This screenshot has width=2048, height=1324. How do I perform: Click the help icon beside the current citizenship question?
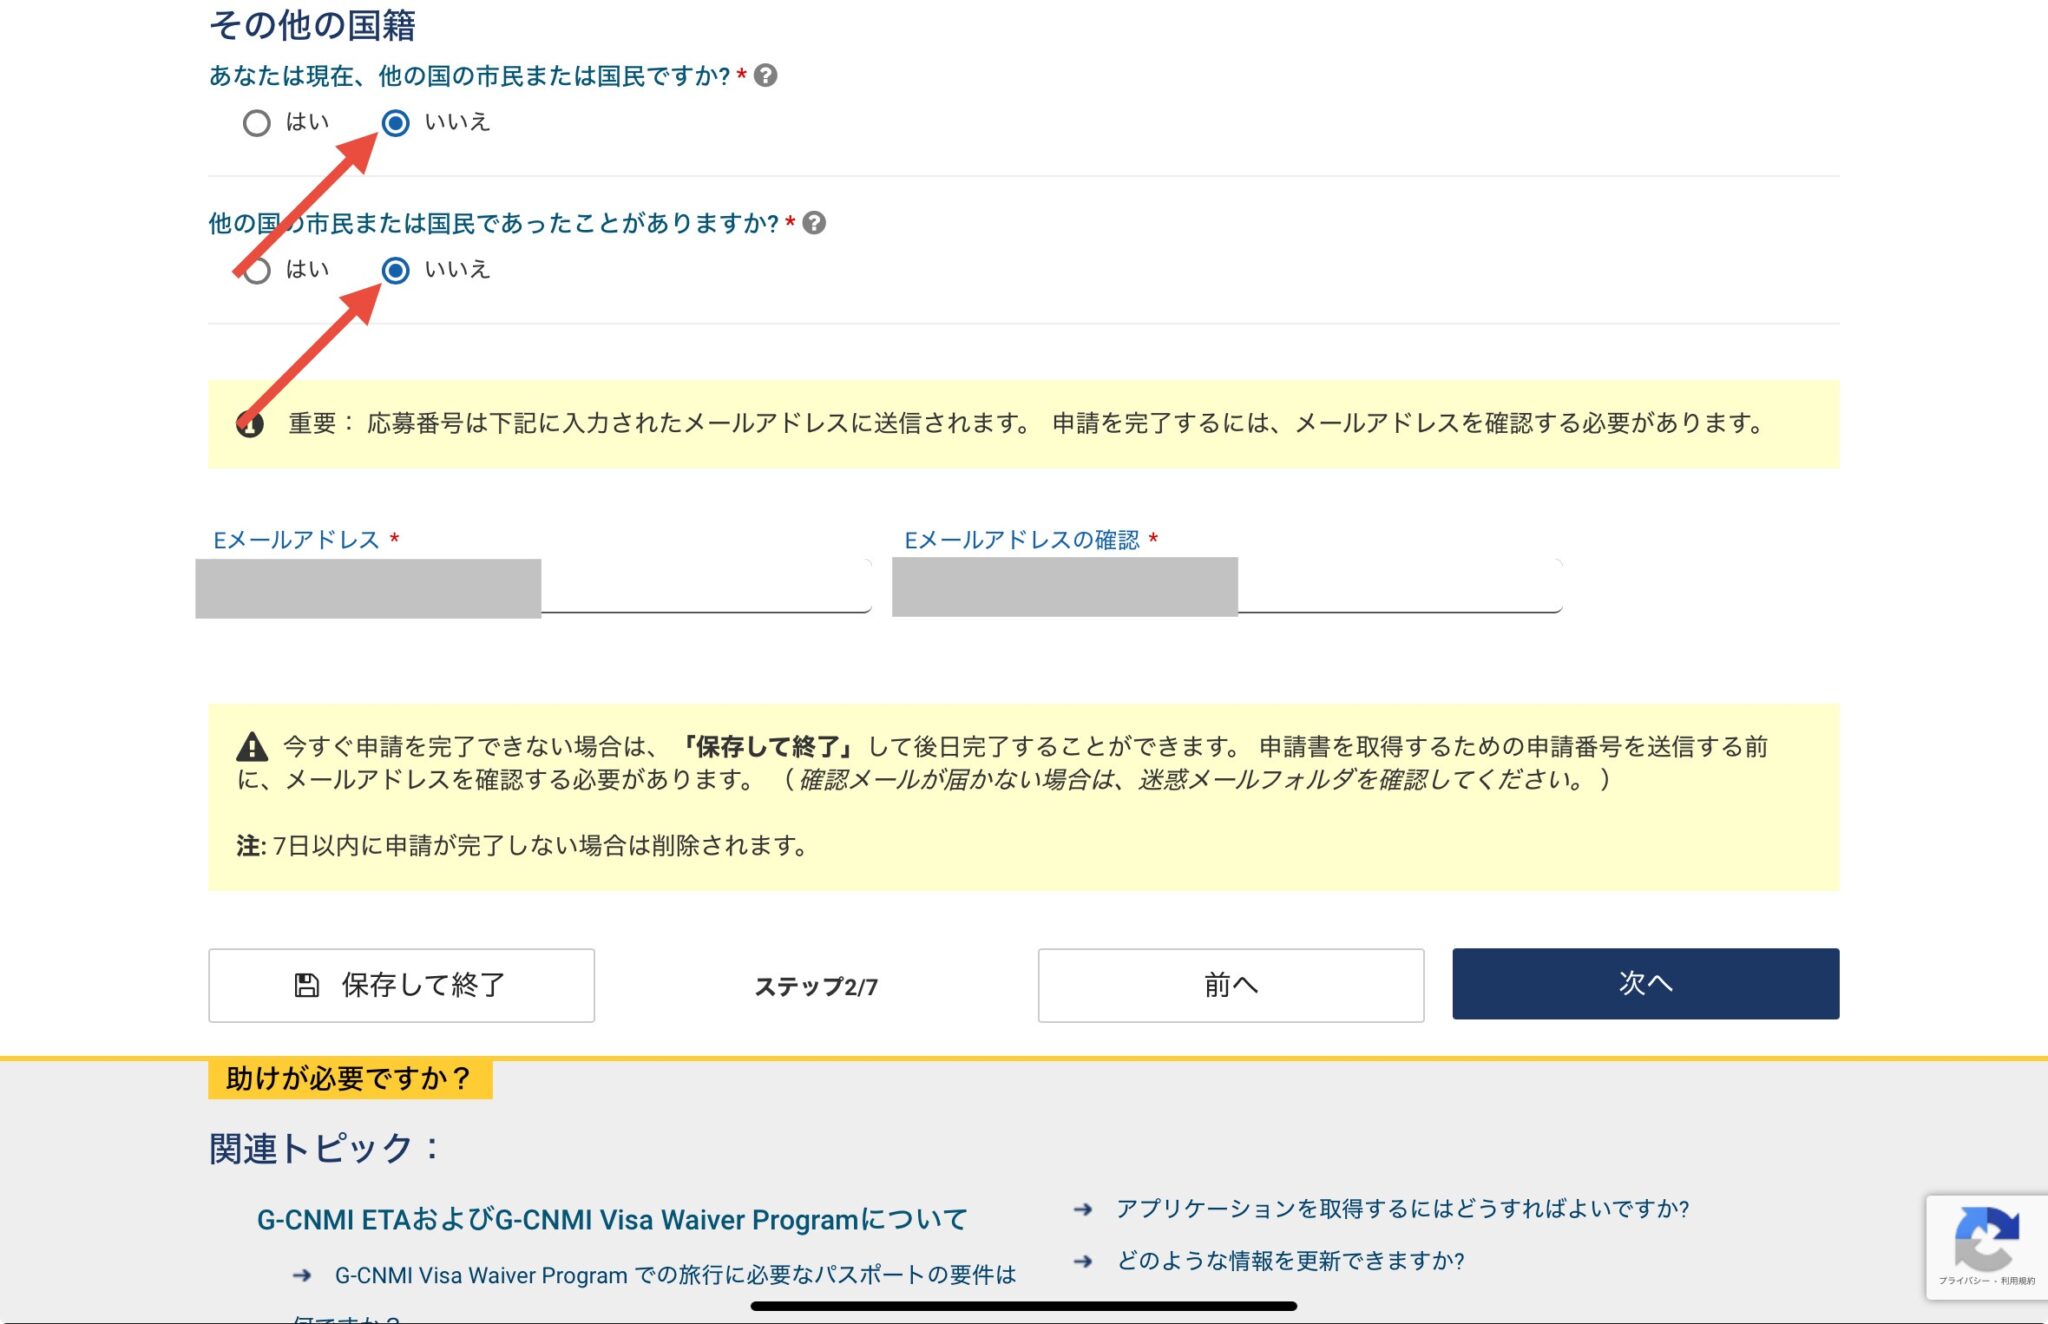pos(766,73)
